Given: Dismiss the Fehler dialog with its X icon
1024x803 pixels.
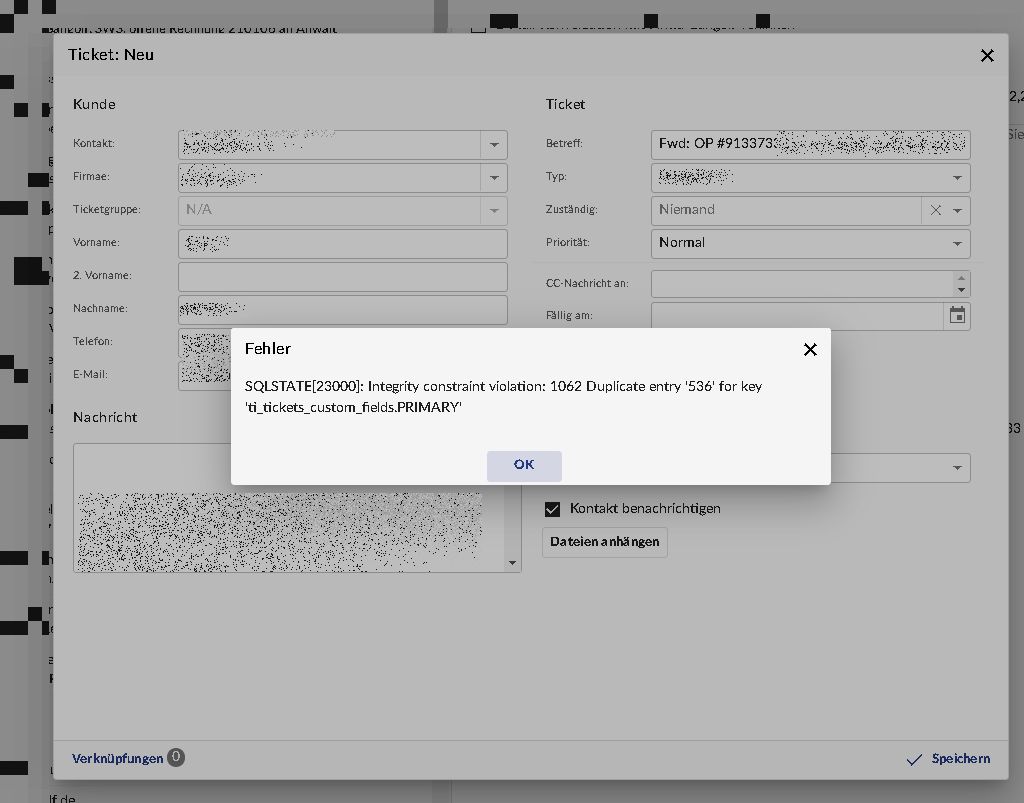Looking at the screenshot, I should (x=810, y=350).
